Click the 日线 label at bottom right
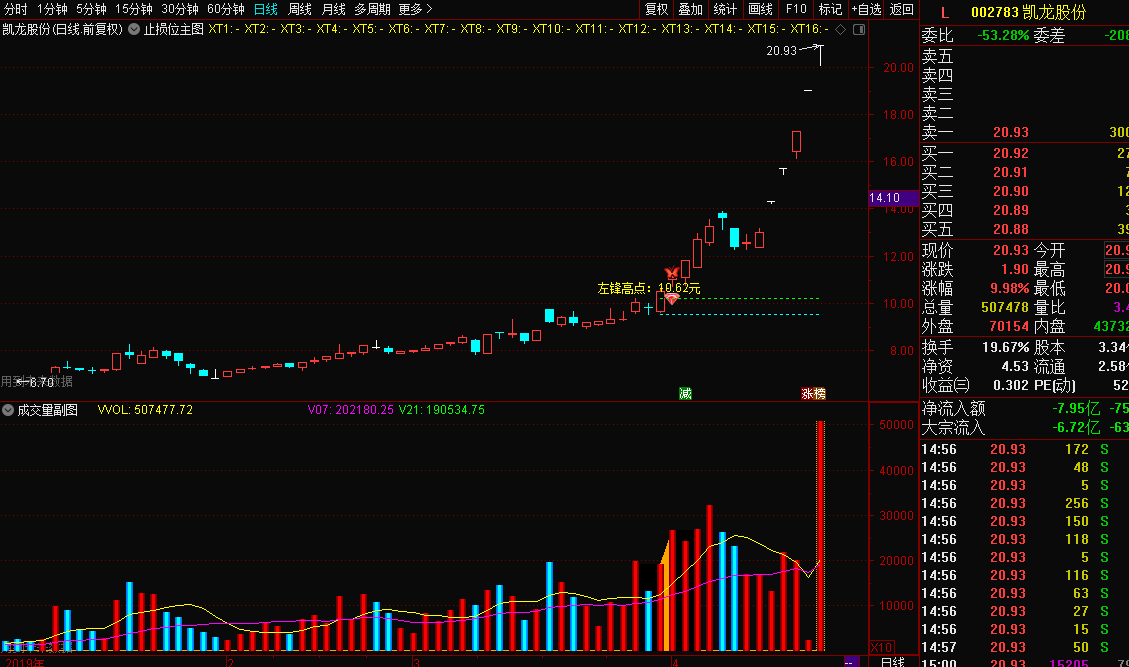The image size is (1129, 667). tap(893, 662)
